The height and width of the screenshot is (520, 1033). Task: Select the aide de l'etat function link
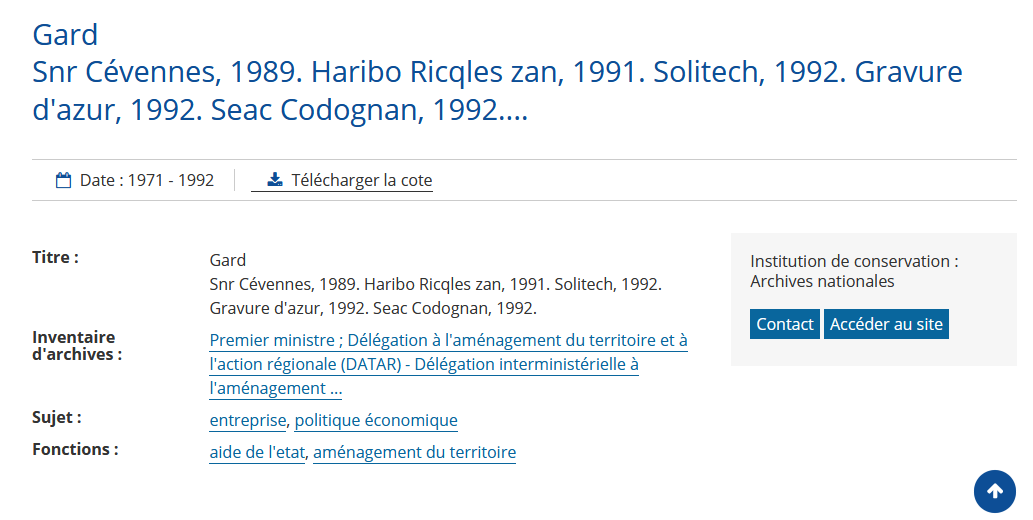pyautogui.click(x=258, y=452)
